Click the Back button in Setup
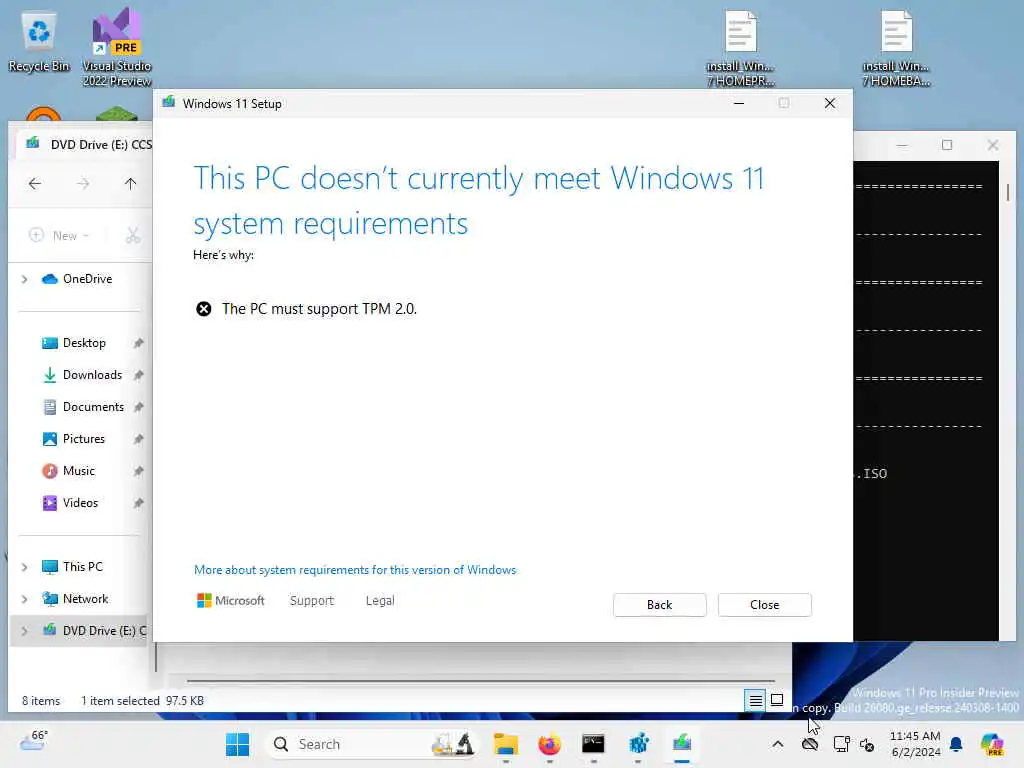Image resolution: width=1024 pixels, height=768 pixels. tap(660, 605)
